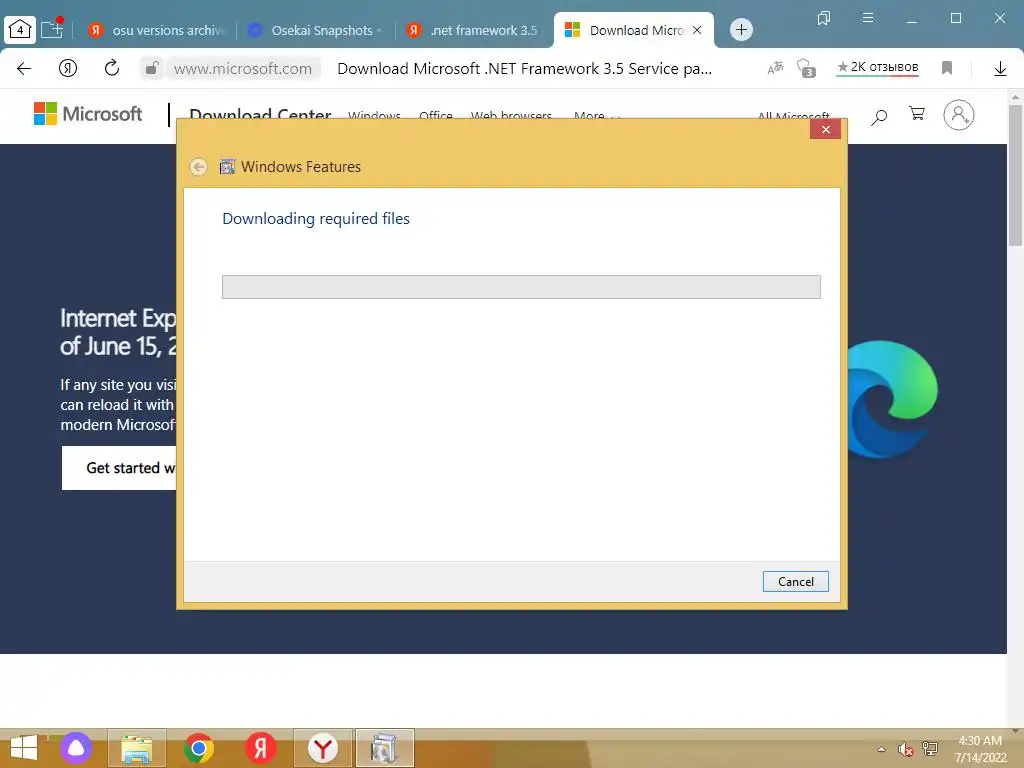This screenshot has width=1024, height=768.
Task: Click the site security padlock icon
Action: click(x=152, y=68)
